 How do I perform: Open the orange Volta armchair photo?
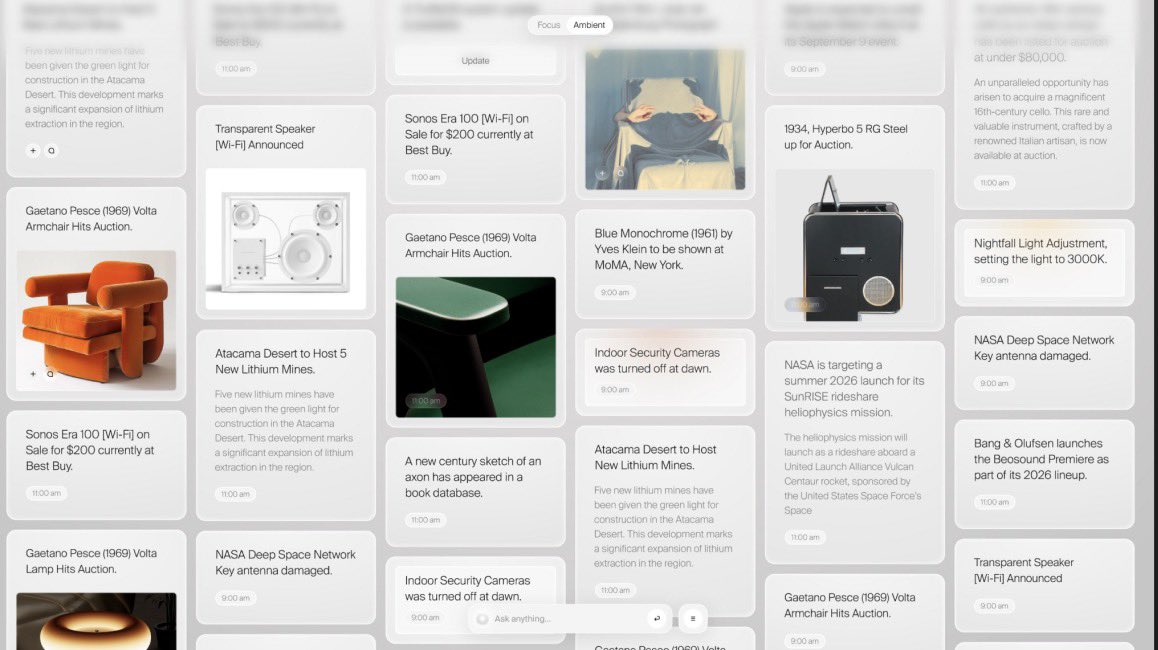click(x=97, y=320)
